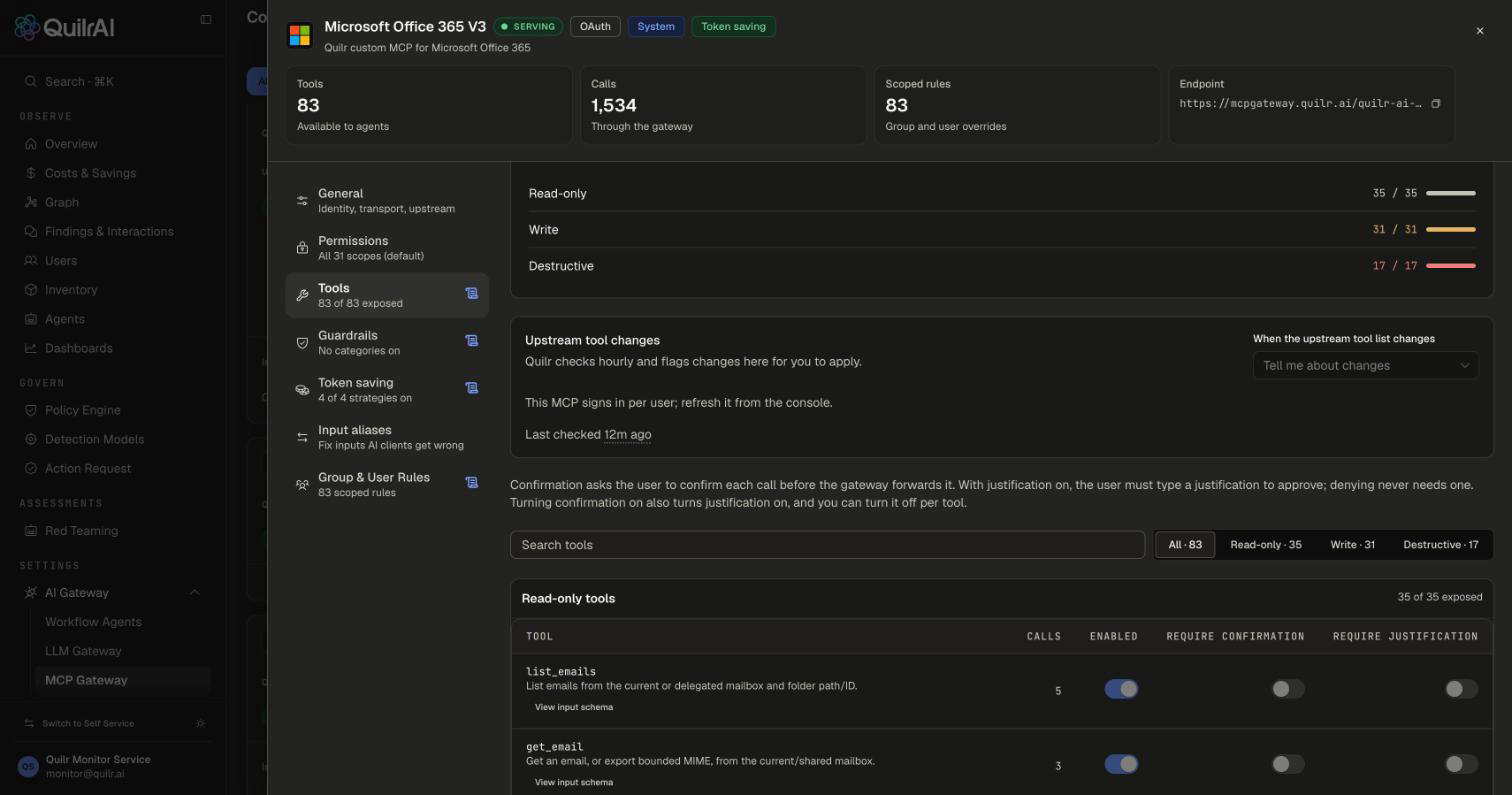Copy the endpoint URL with the copy icon
1512x795 pixels.
click(1435, 104)
